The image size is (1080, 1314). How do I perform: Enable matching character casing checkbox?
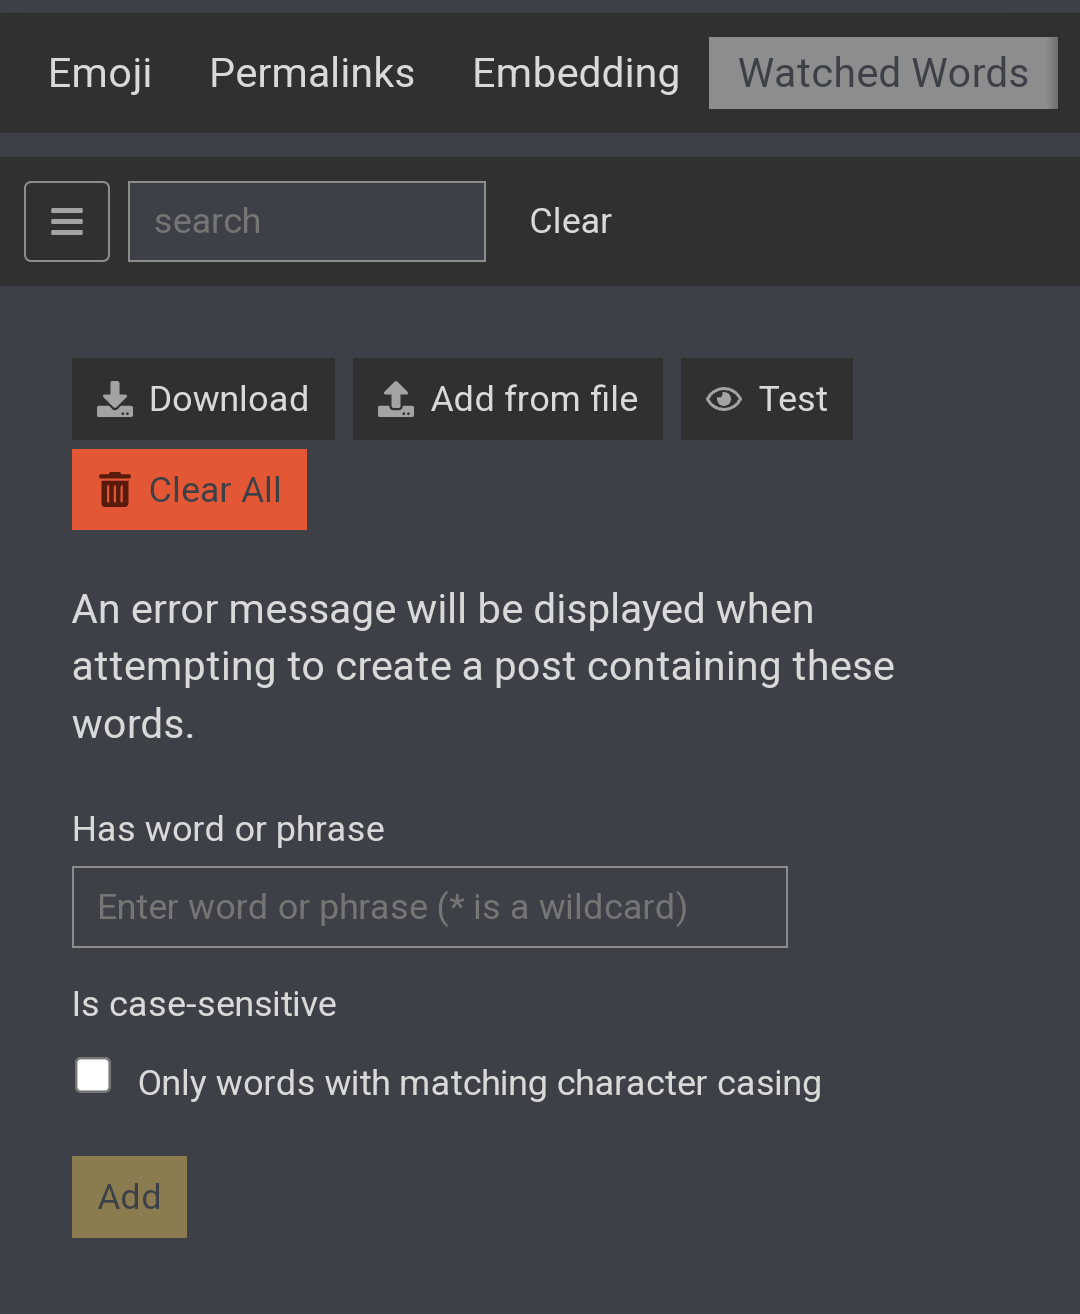93,1076
